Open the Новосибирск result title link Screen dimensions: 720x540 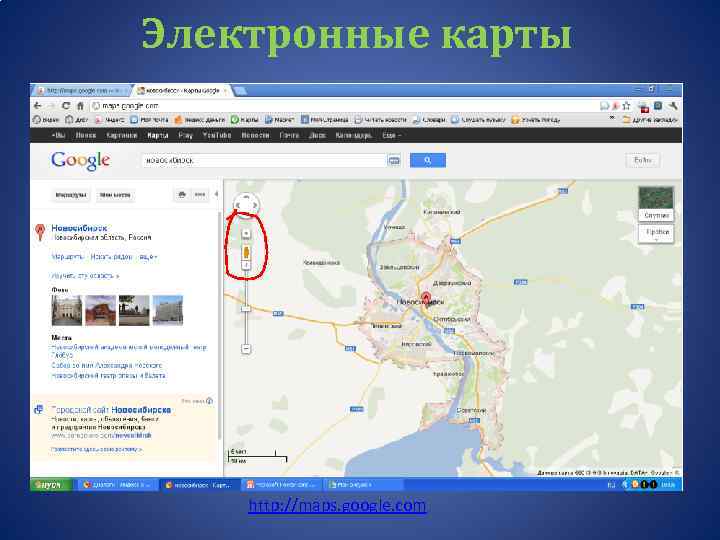pos(79,228)
